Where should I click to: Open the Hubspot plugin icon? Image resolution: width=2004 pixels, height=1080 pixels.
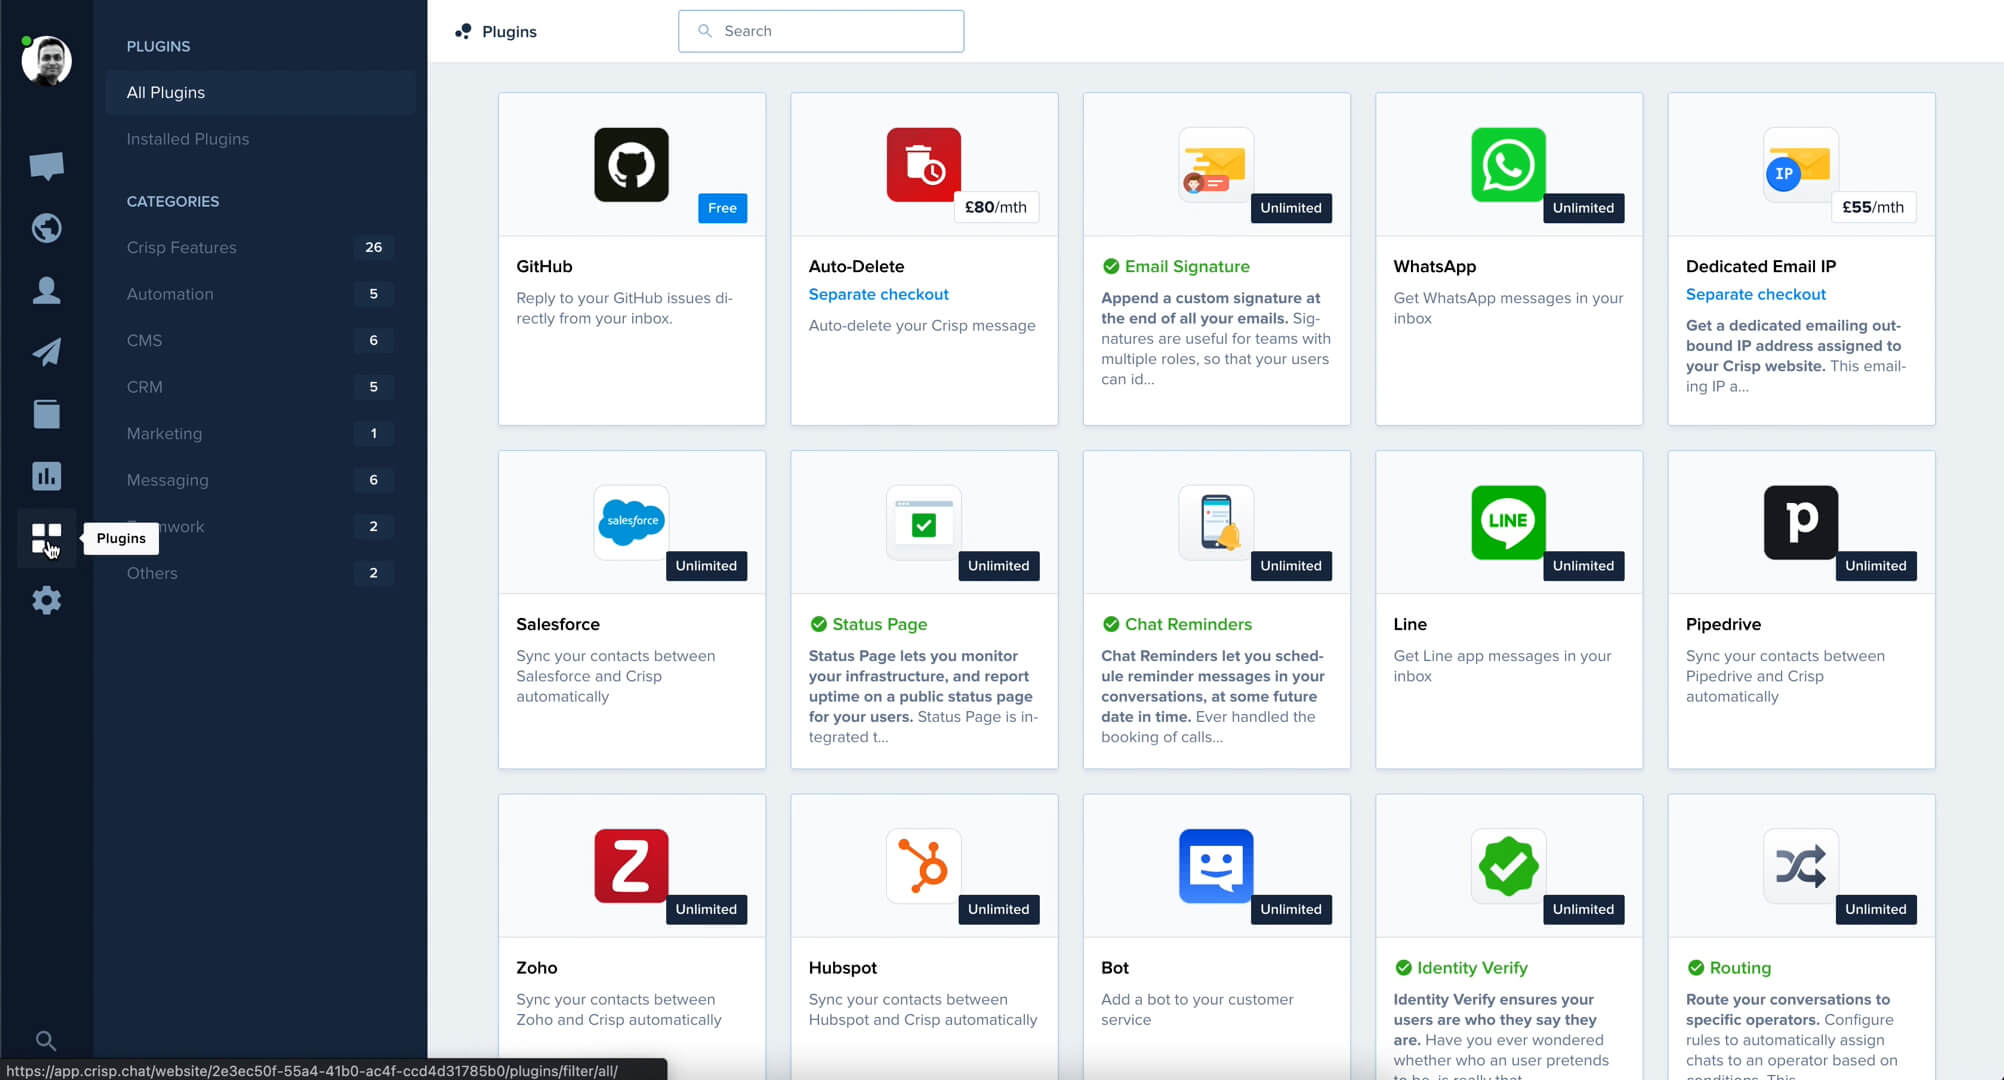(923, 866)
